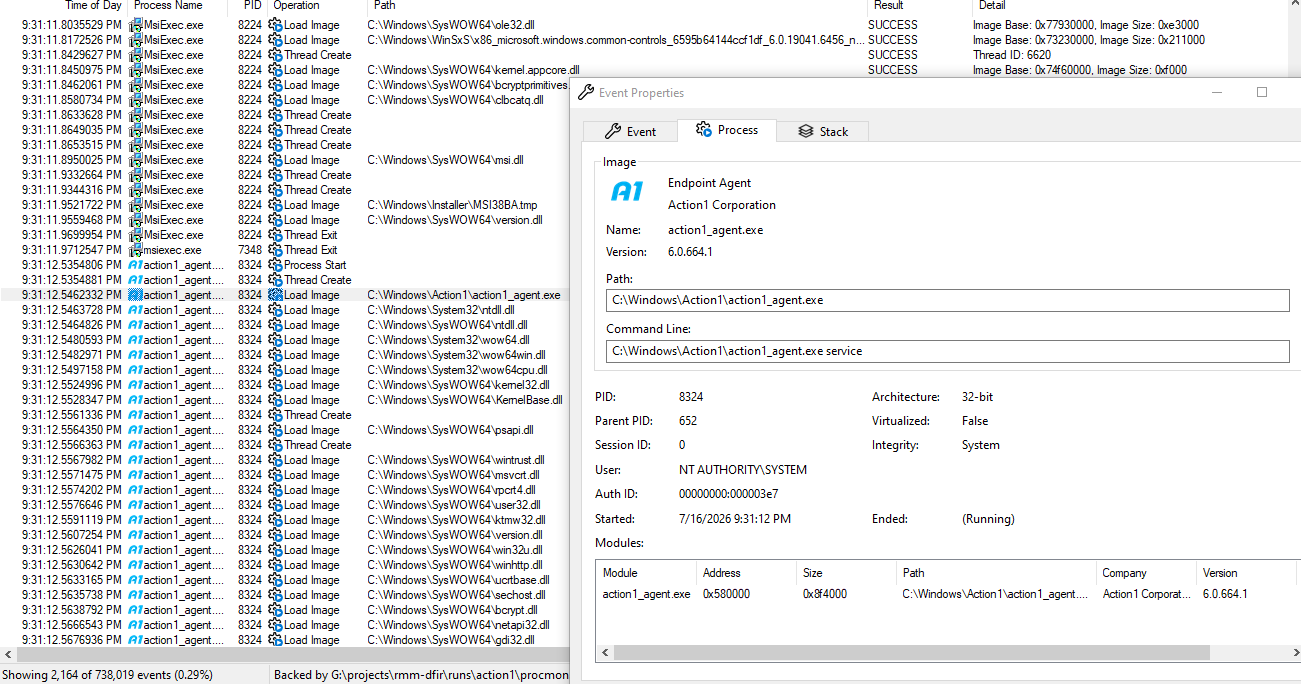
Task: Click the detail Image Base: 0x77930000 cell
Action: (1086, 25)
